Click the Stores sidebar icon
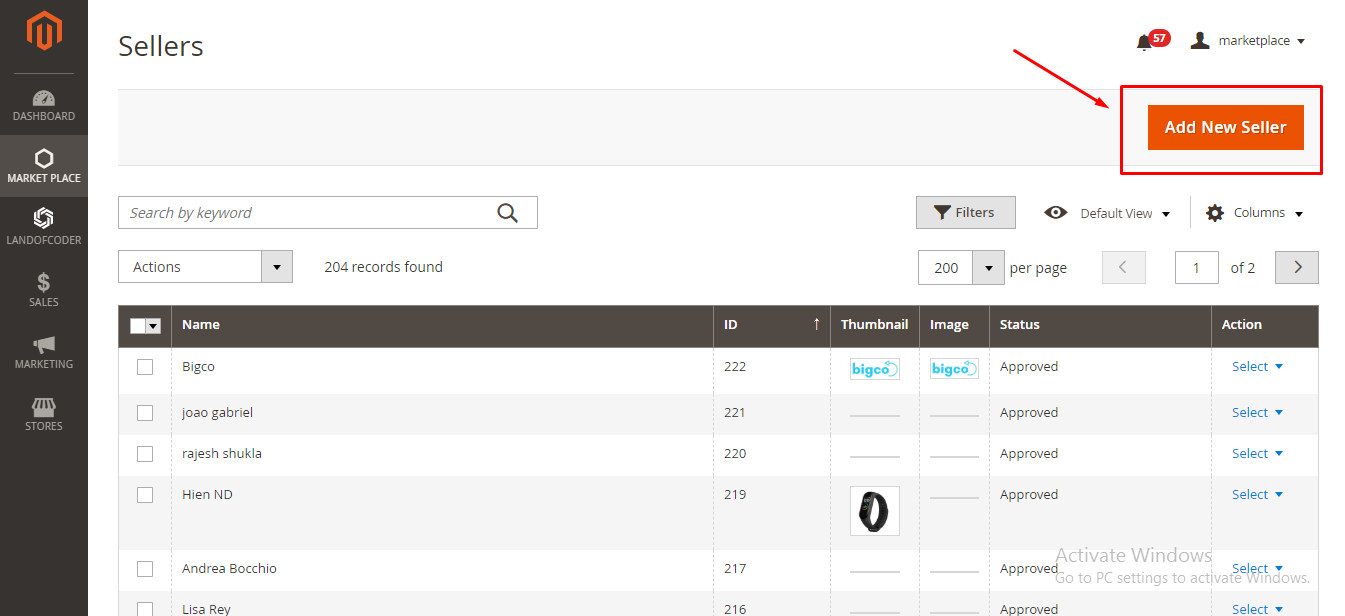Viewport: 1345px width, 616px height. tap(44, 414)
